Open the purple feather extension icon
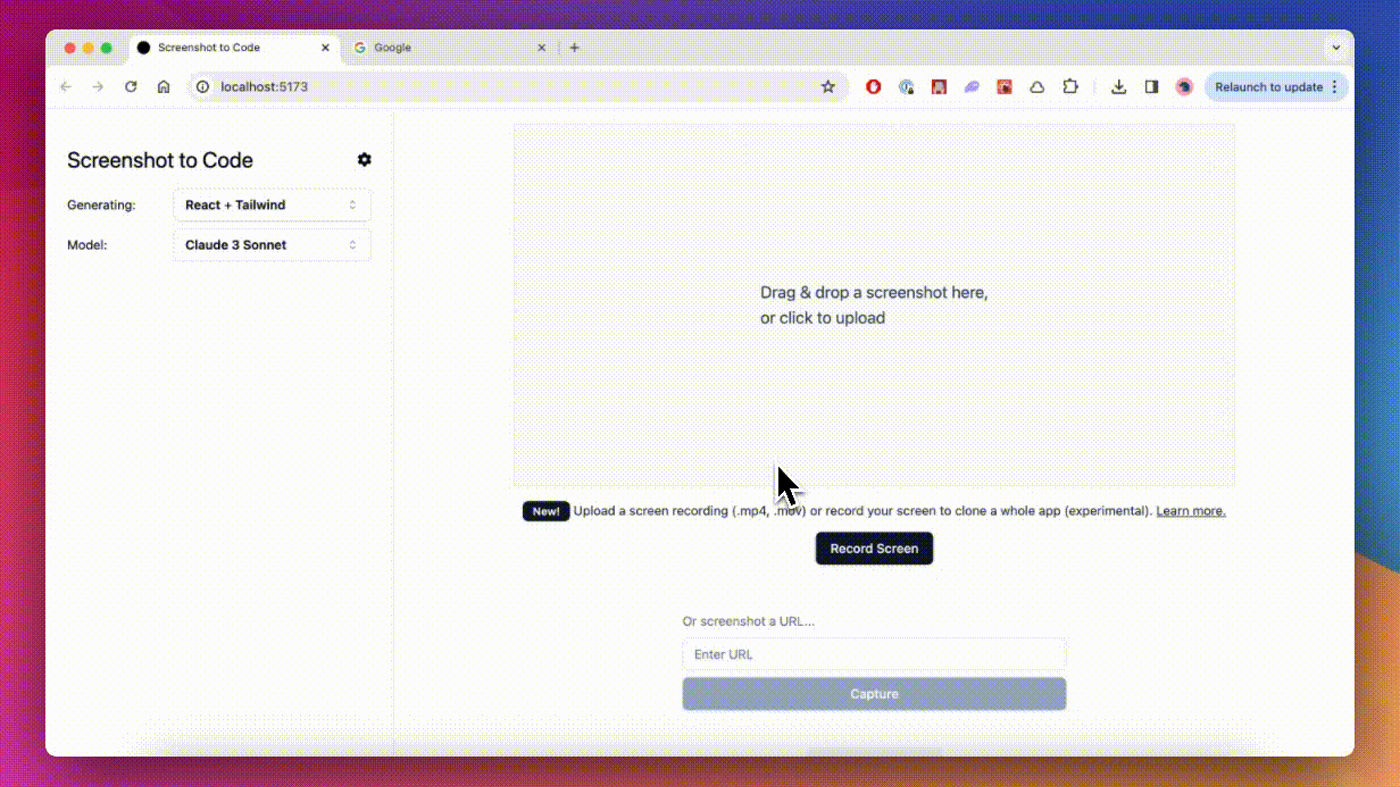The height and width of the screenshot is (787, 1400). pos(971,87)
